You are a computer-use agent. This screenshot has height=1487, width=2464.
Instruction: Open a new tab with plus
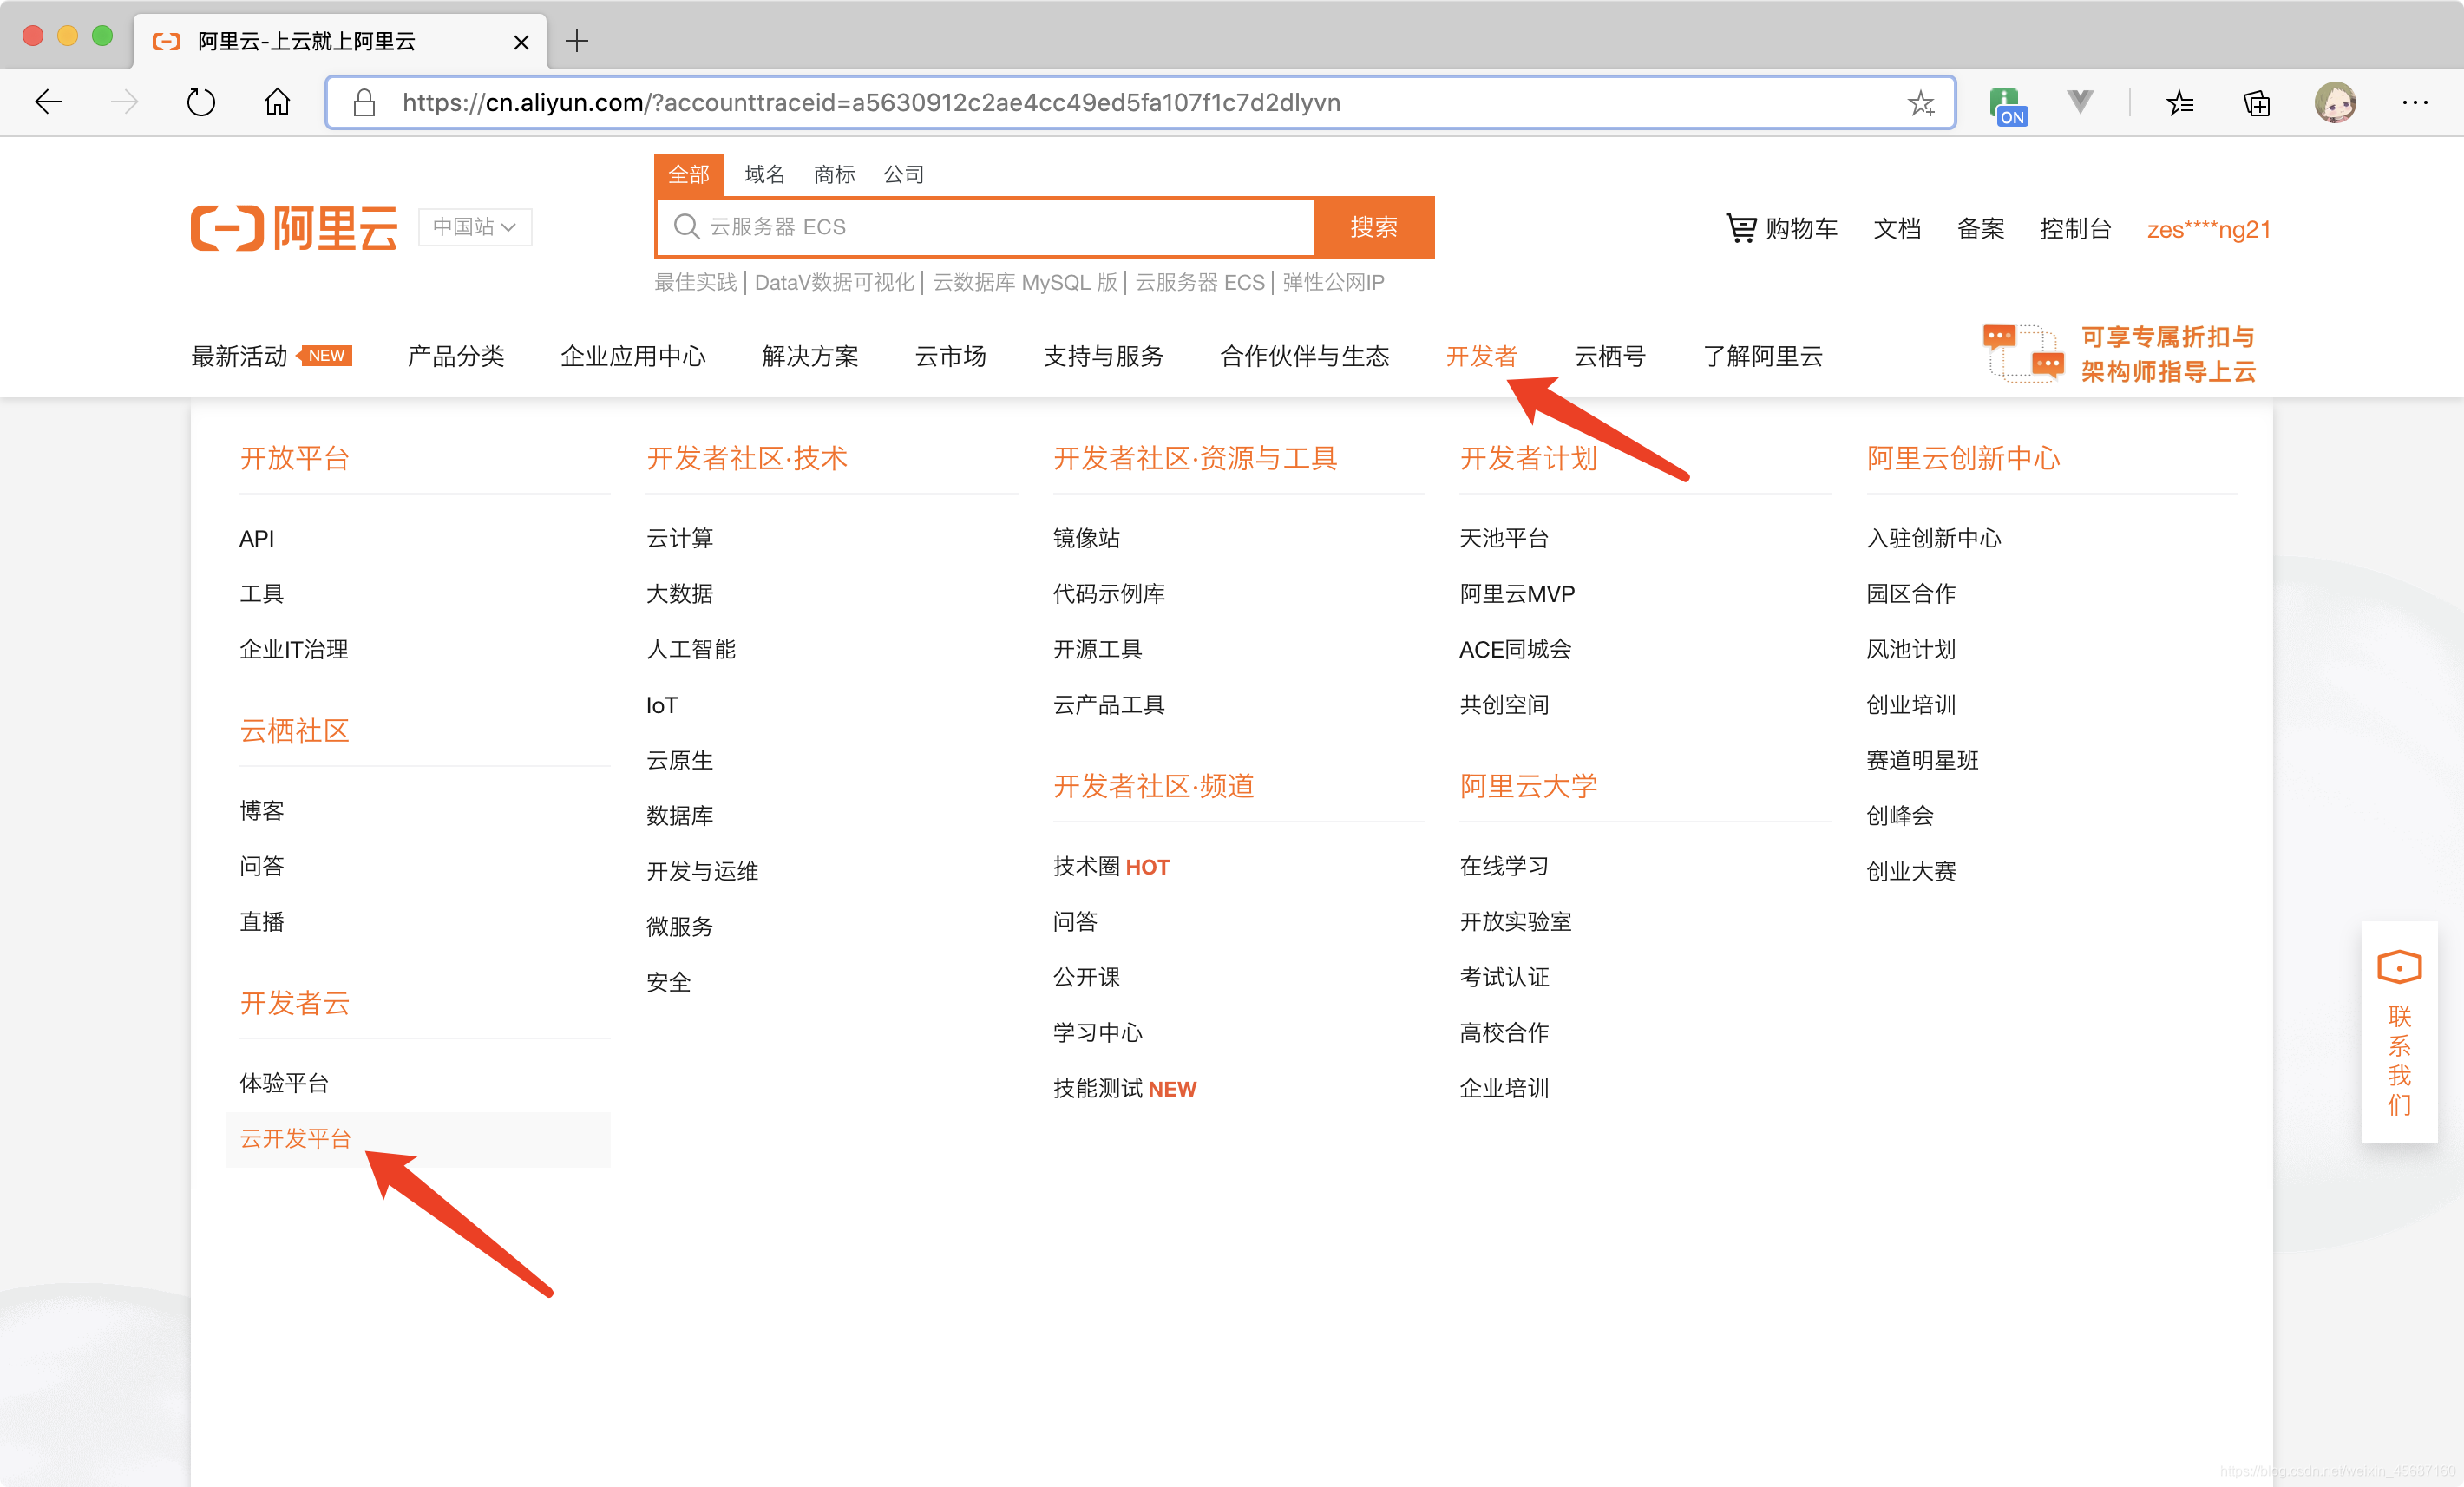point(577,41)
